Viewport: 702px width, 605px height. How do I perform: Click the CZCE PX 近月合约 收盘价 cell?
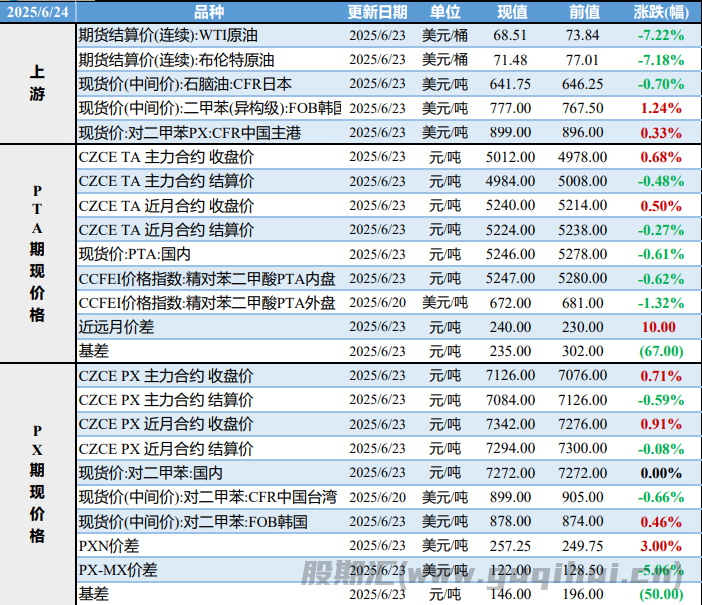pyautogui.click(x=166, y=424)
